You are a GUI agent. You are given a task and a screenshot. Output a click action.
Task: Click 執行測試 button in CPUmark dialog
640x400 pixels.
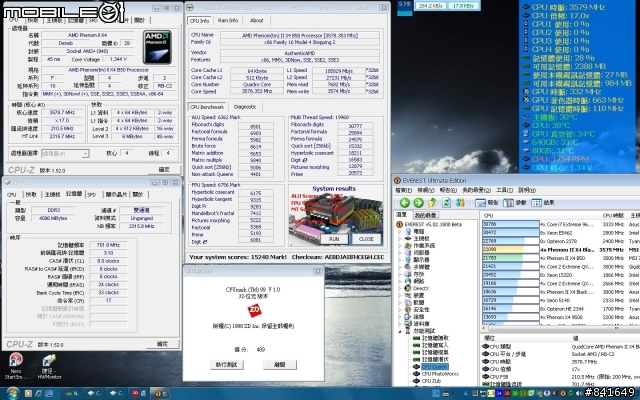(x=227, y=364)
